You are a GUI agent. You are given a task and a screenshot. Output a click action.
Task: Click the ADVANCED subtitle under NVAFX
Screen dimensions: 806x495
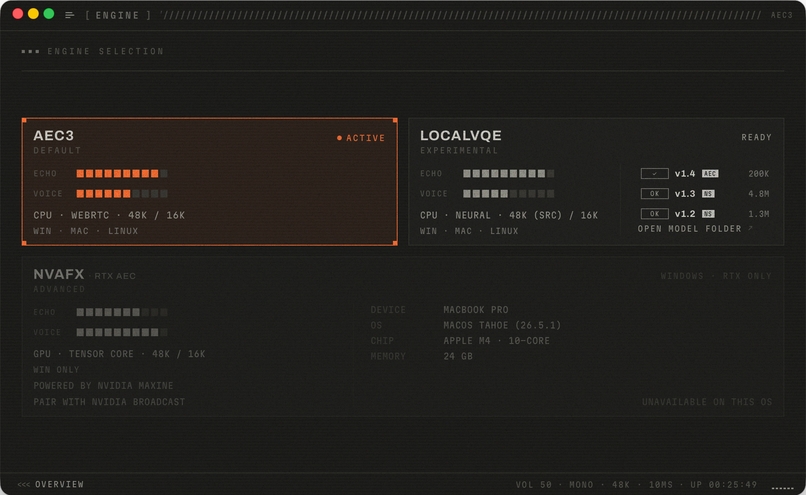[59, 289]
